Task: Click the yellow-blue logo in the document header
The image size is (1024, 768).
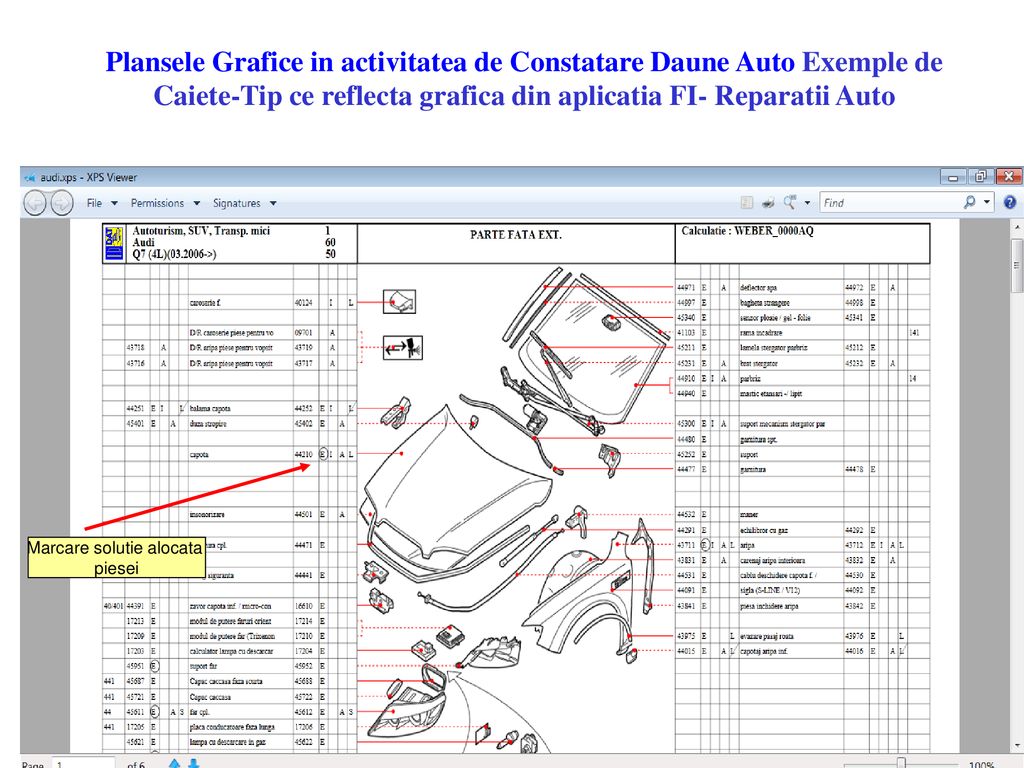Action: [x=114, y=244]
